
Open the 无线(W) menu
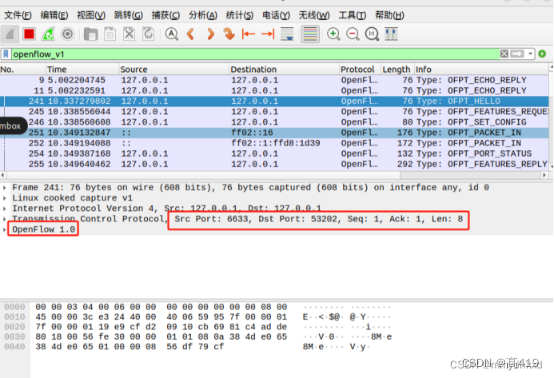point(314,15)
